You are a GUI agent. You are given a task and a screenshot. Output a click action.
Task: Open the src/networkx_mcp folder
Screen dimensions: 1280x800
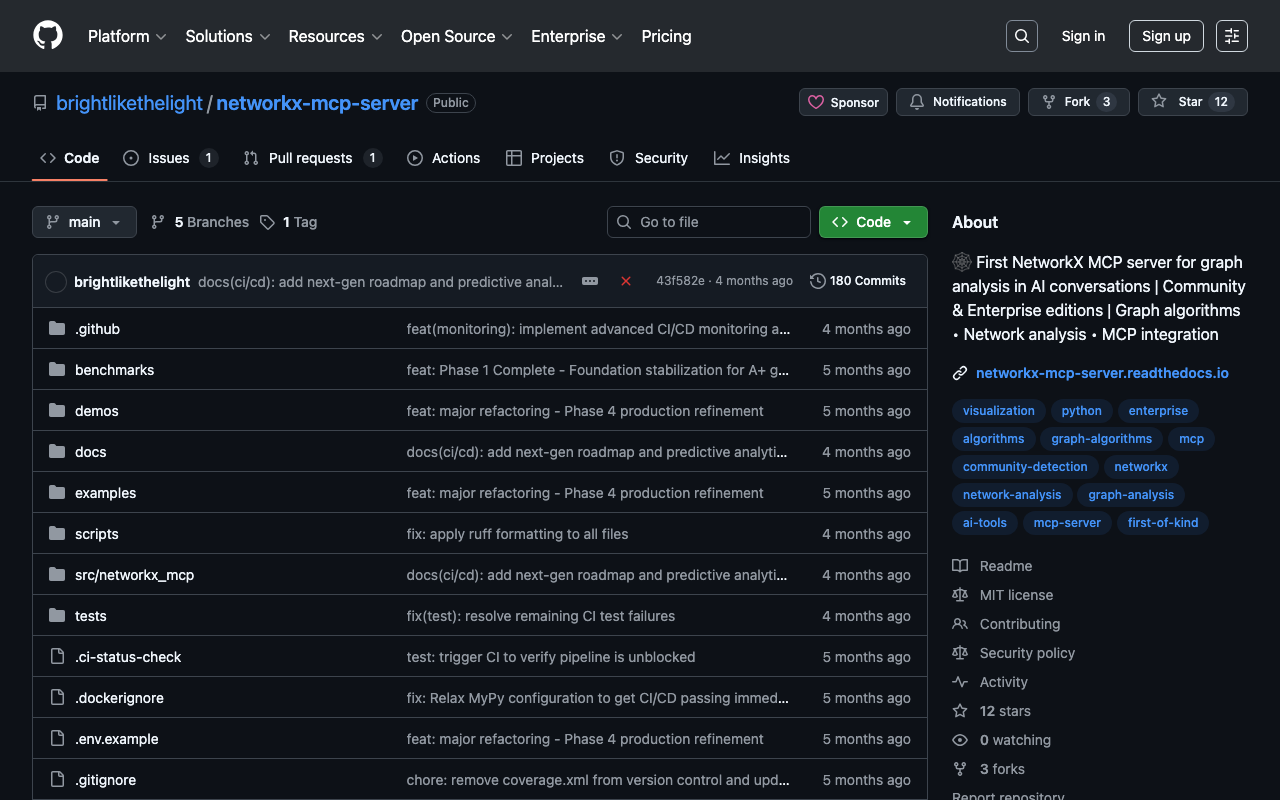tap(134, 575)
